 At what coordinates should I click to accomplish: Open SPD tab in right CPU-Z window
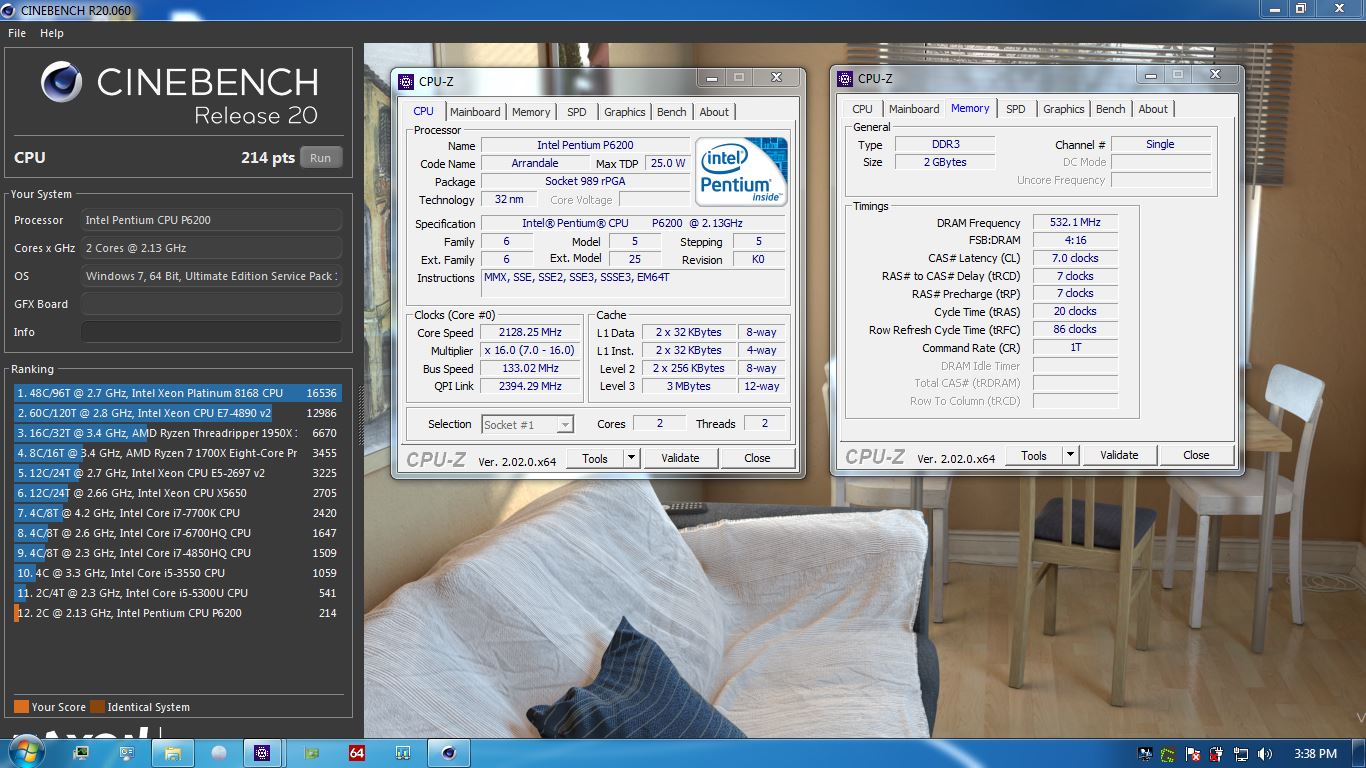click(1016, 109)
